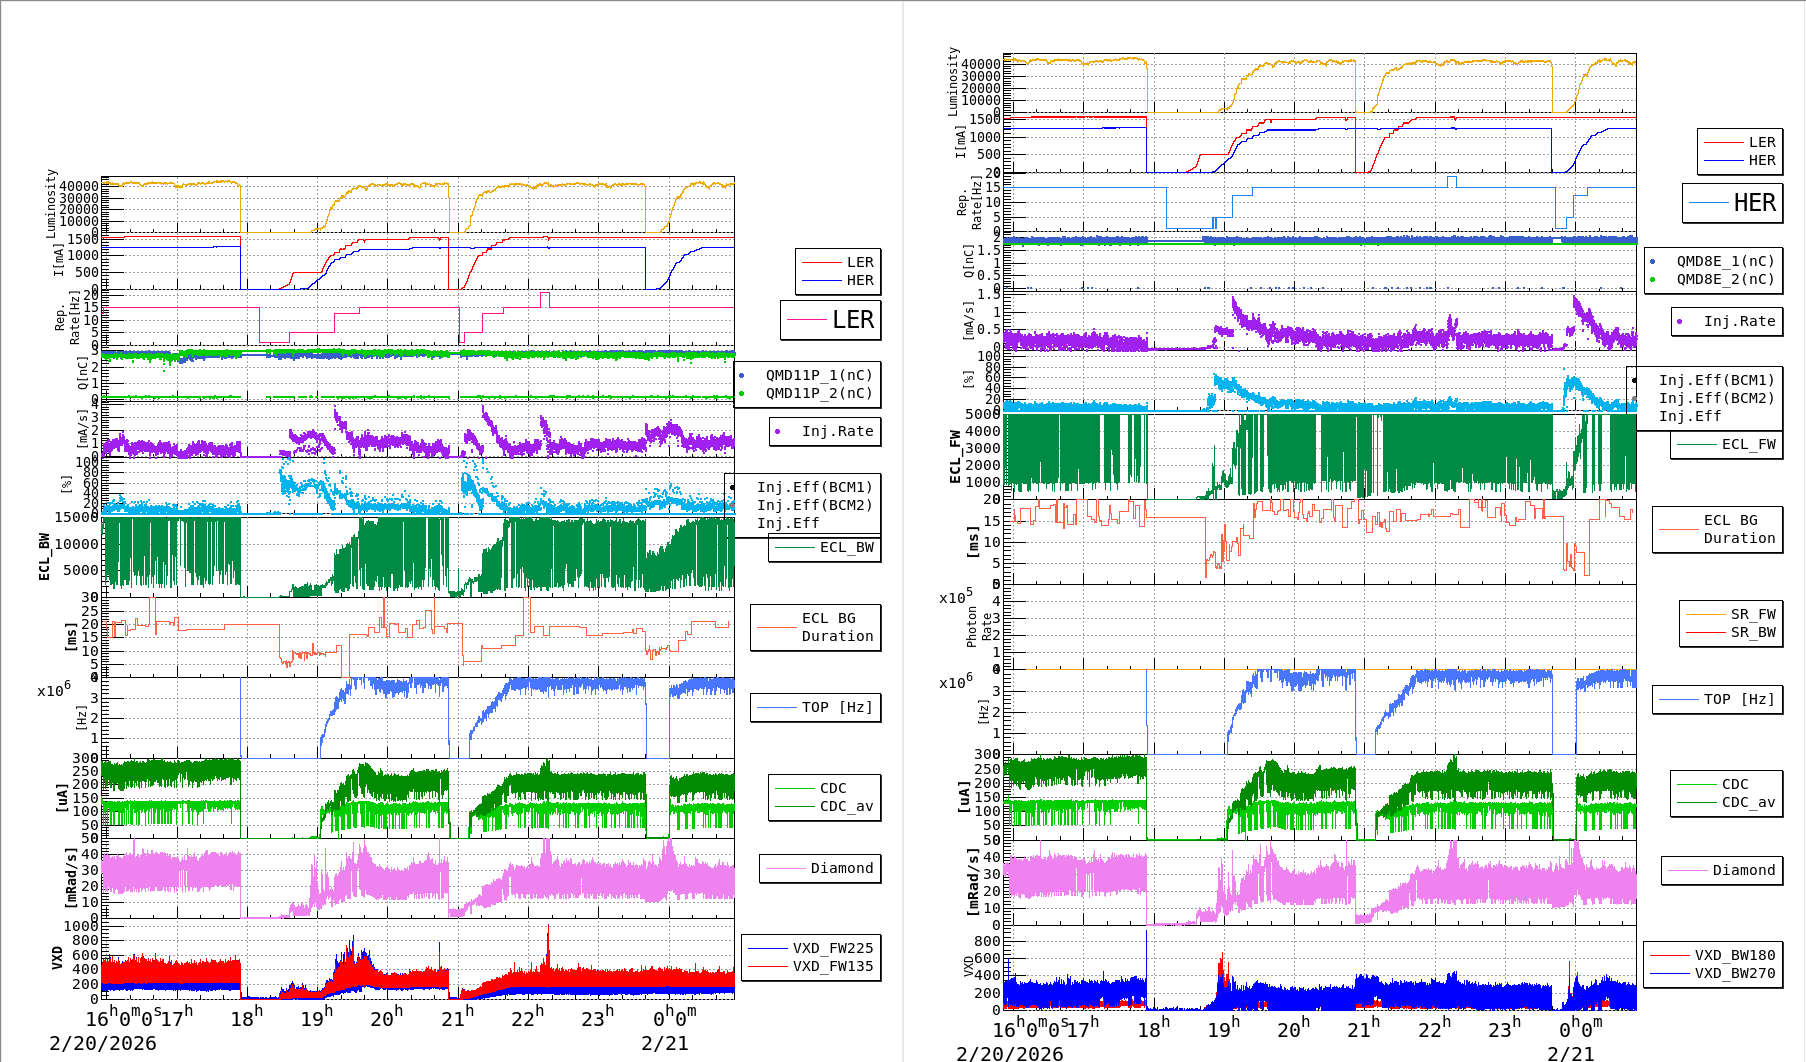Click the 19h time tick in right panel
Image resolution: width=1806 pixels, height=1062 pixels.
(x=1222, y=1028)
